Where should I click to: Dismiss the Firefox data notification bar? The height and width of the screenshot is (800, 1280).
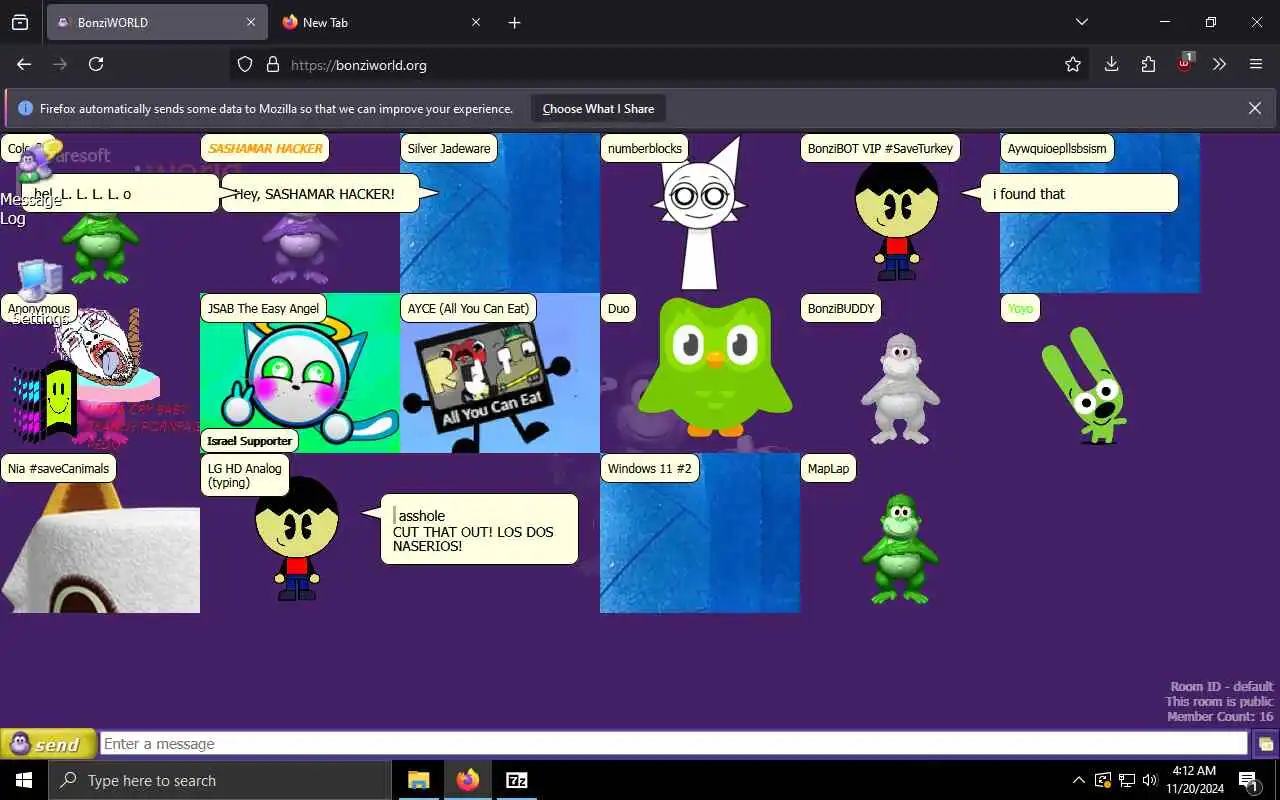(x=1255, y=108)
